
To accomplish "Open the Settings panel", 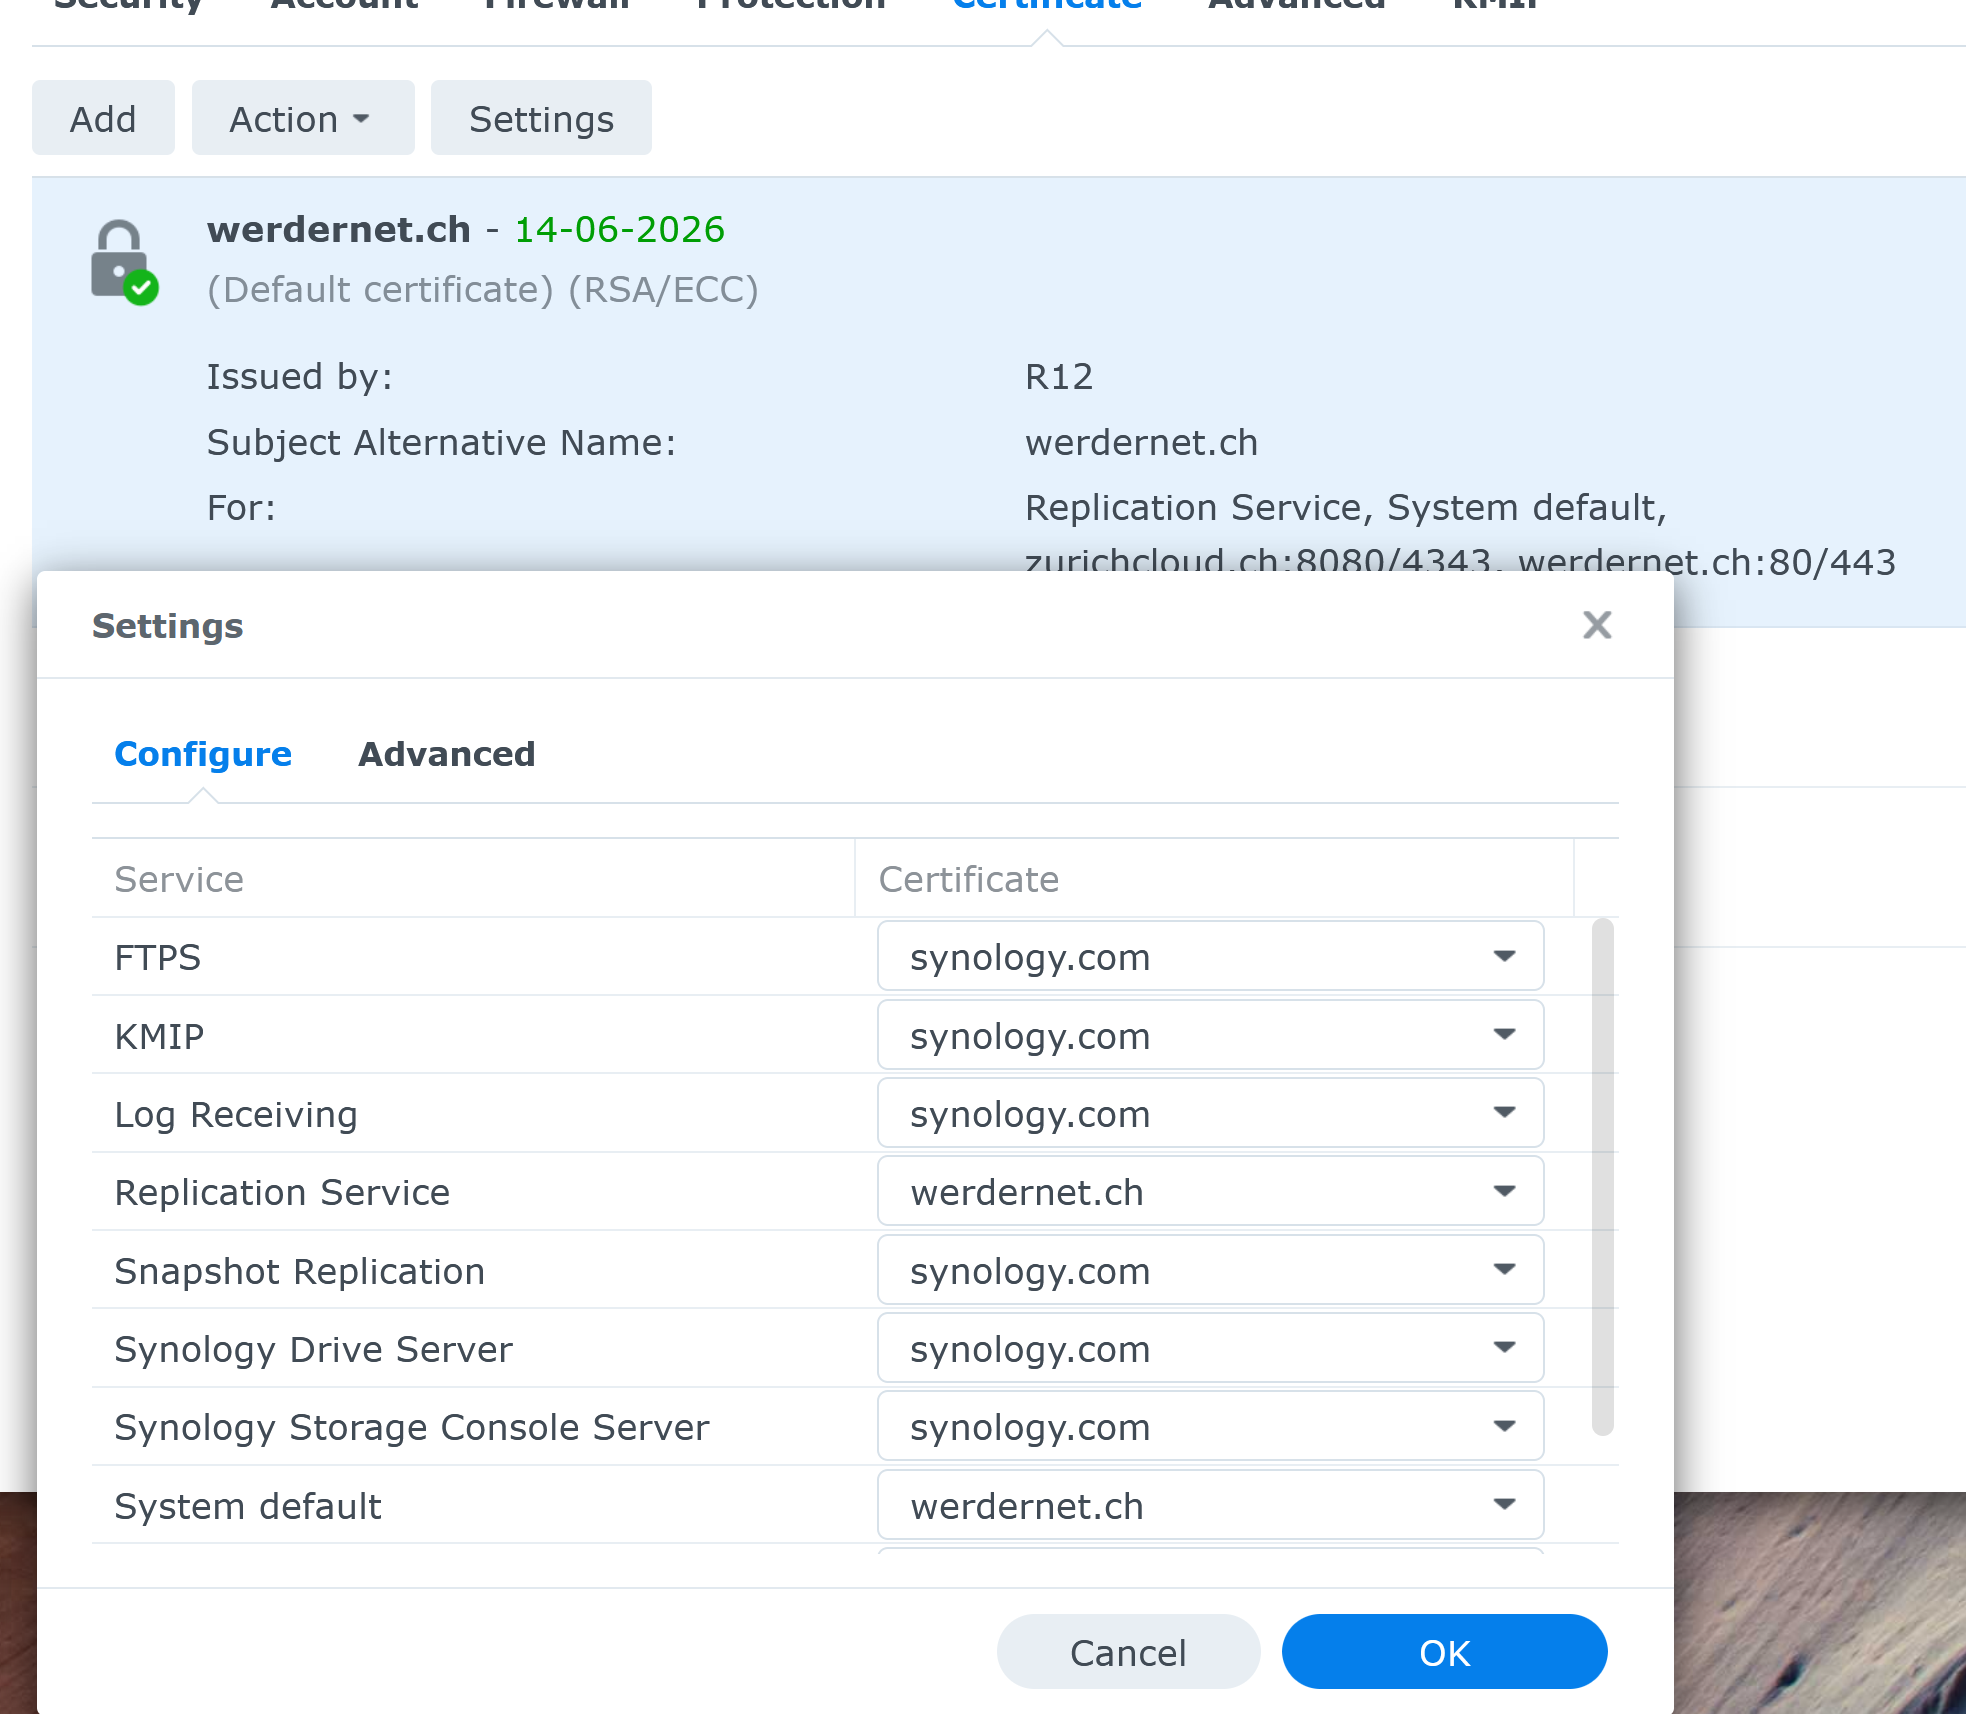I will pos(541,117).
